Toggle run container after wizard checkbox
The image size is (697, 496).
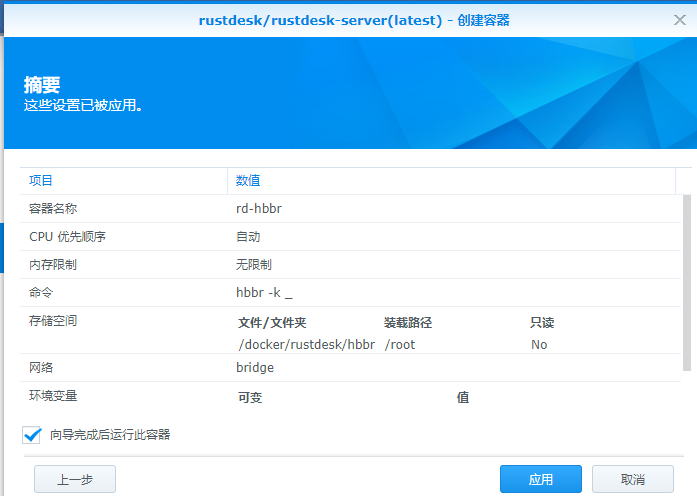click(32, 435)
